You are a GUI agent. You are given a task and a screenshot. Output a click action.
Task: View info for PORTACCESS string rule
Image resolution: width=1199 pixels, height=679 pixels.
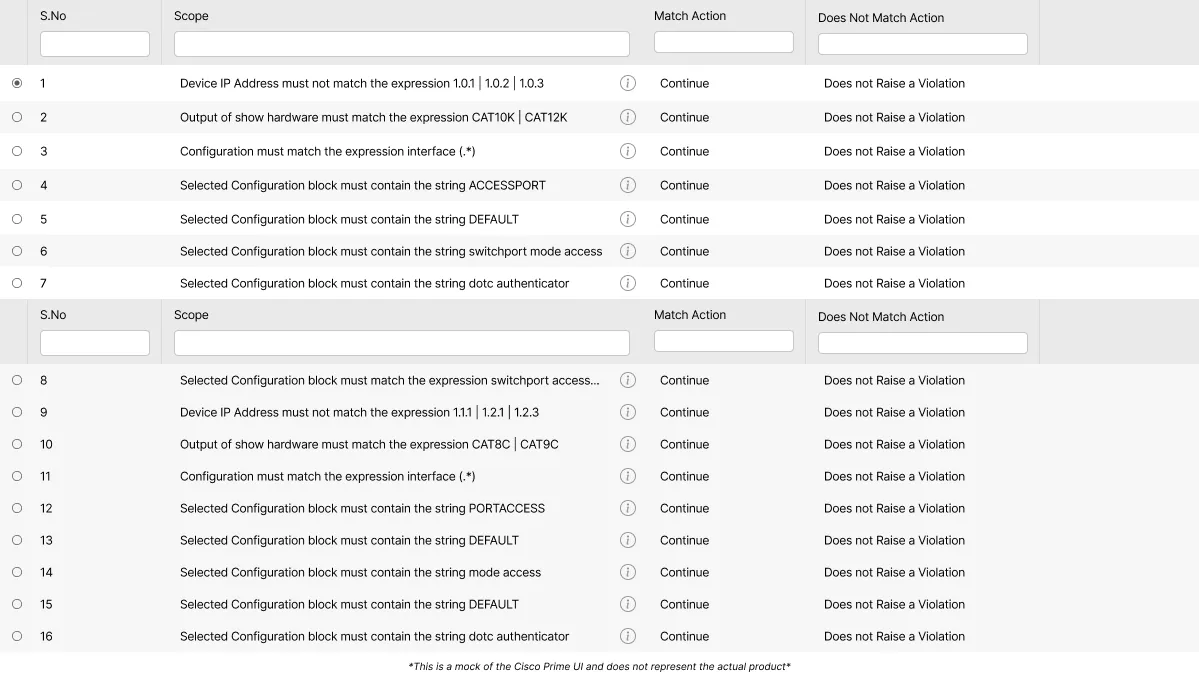point(628,508)
